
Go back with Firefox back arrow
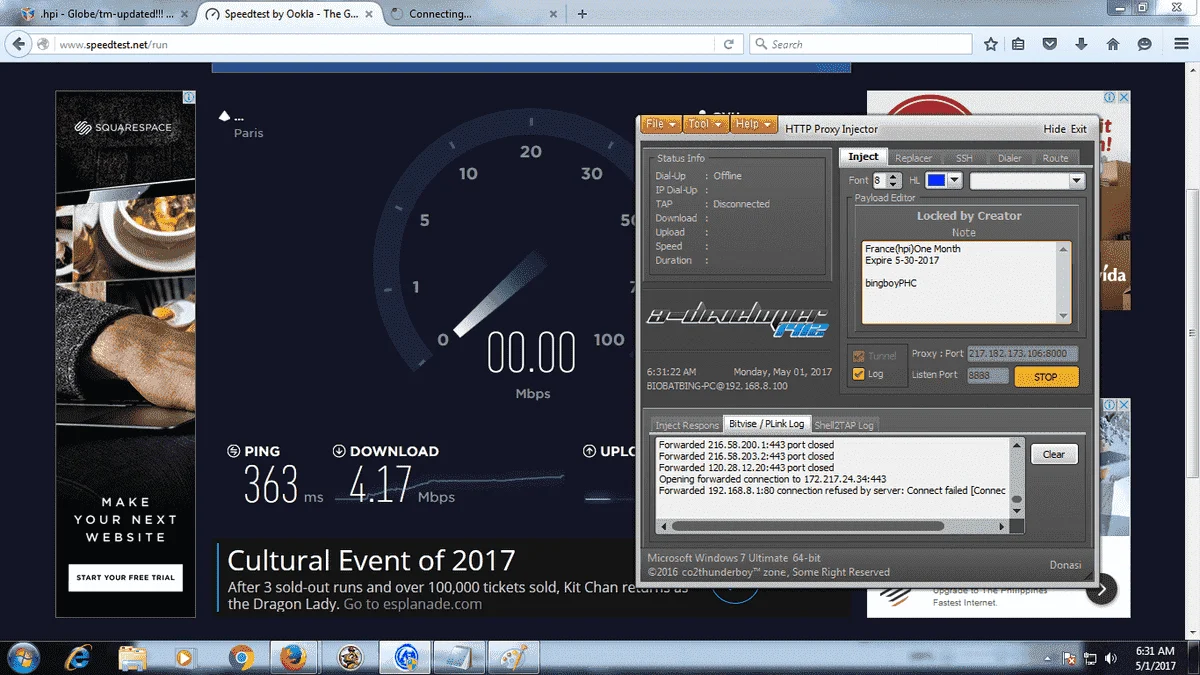19,44
